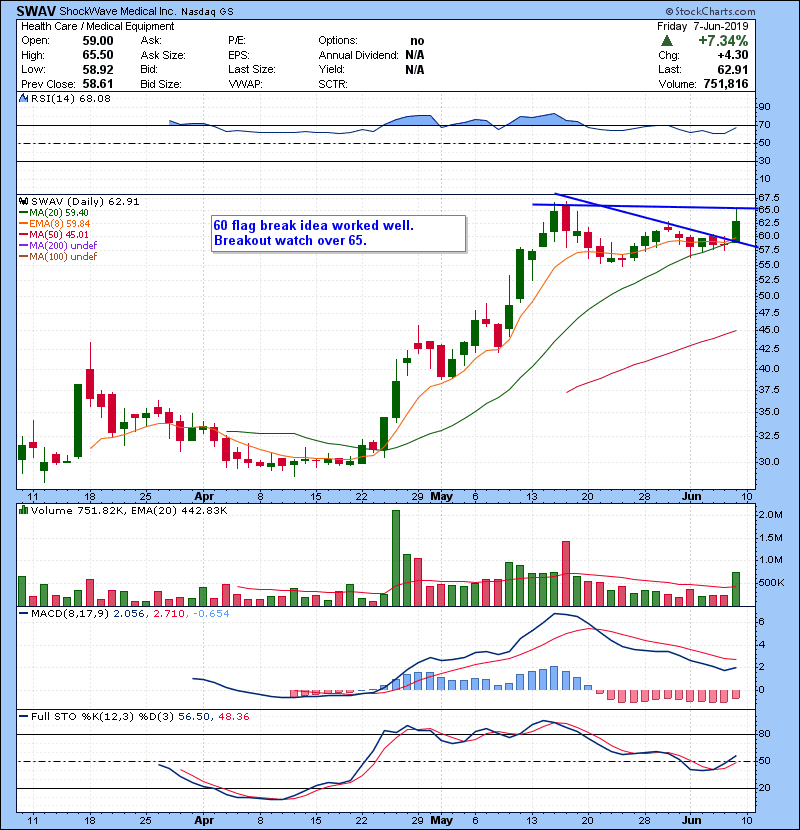
Task: Click the High value 65.50
Action: pos(97,55)
